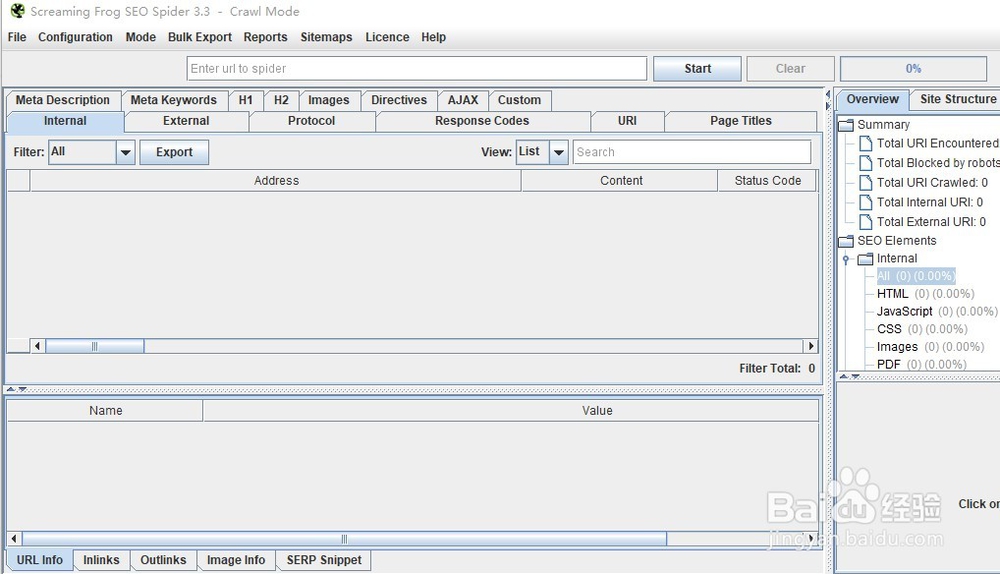Viewport: 1000px width, 574px height.
Task: Switch to the Directives tab
Action: [399, 100]
